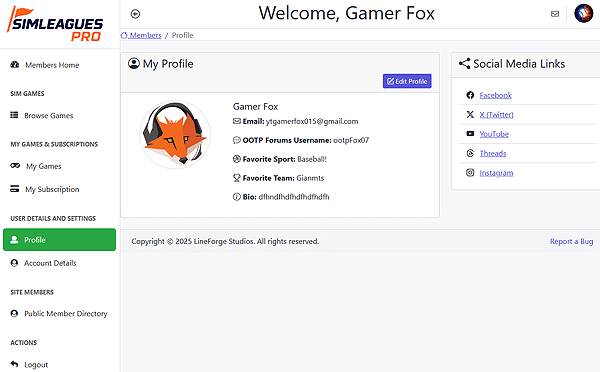The image size is (600, 372).
Task: Click the X logo icon
Action: tap(470, 114)
